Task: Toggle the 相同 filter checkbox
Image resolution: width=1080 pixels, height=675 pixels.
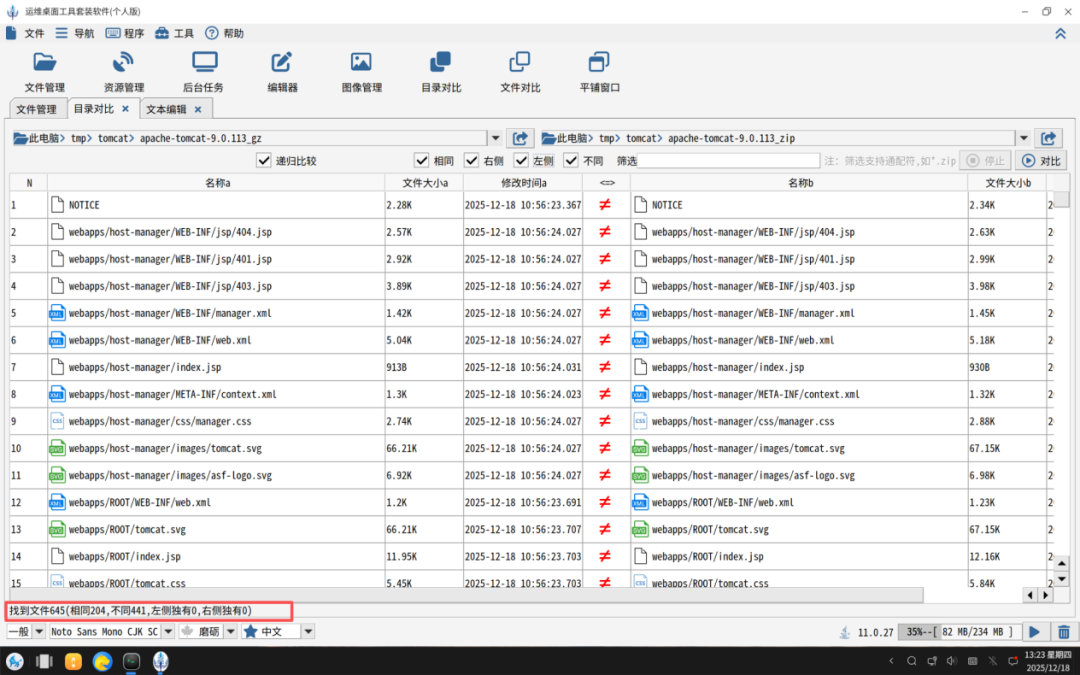Action: pos(422,160)
